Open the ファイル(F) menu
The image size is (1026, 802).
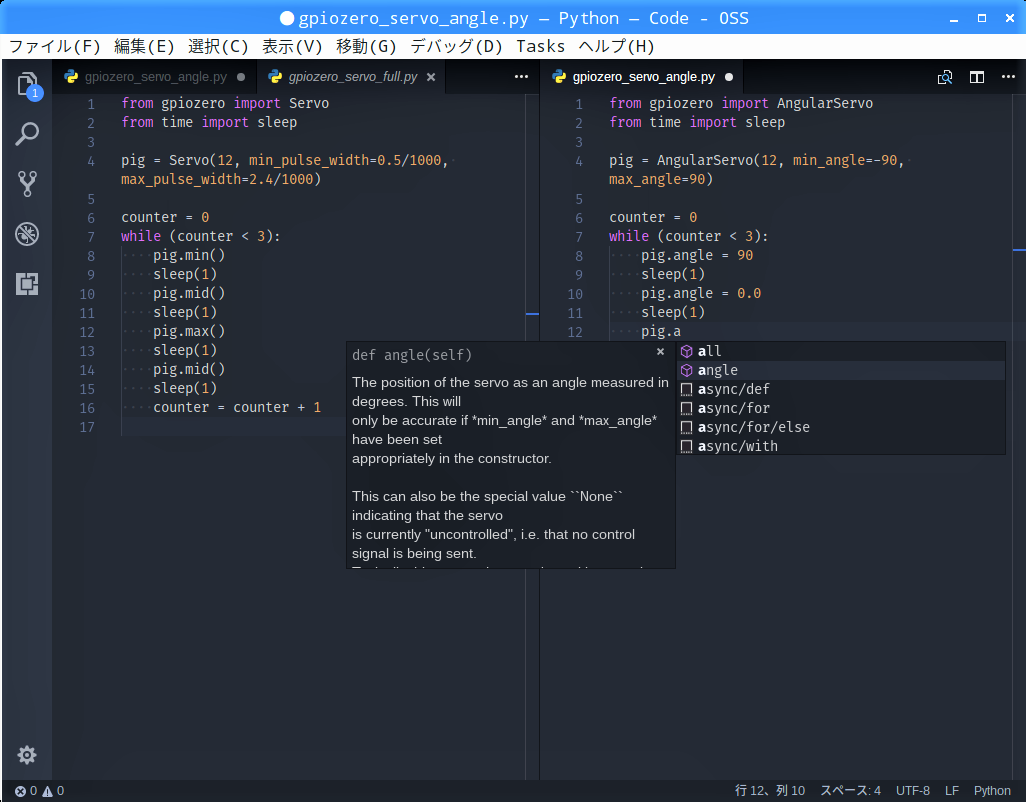point(55,46)
